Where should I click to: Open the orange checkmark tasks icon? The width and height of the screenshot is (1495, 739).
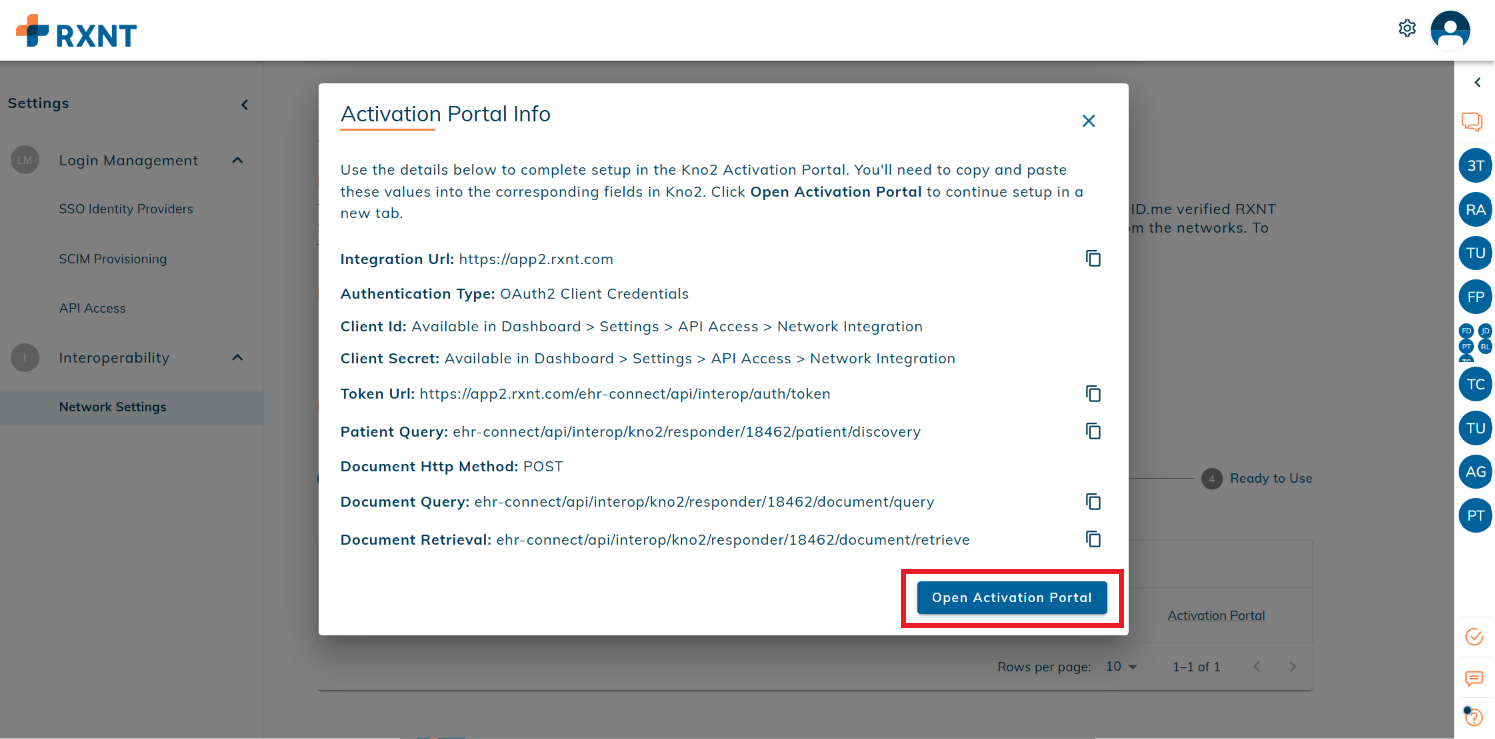coord(1474,637)
